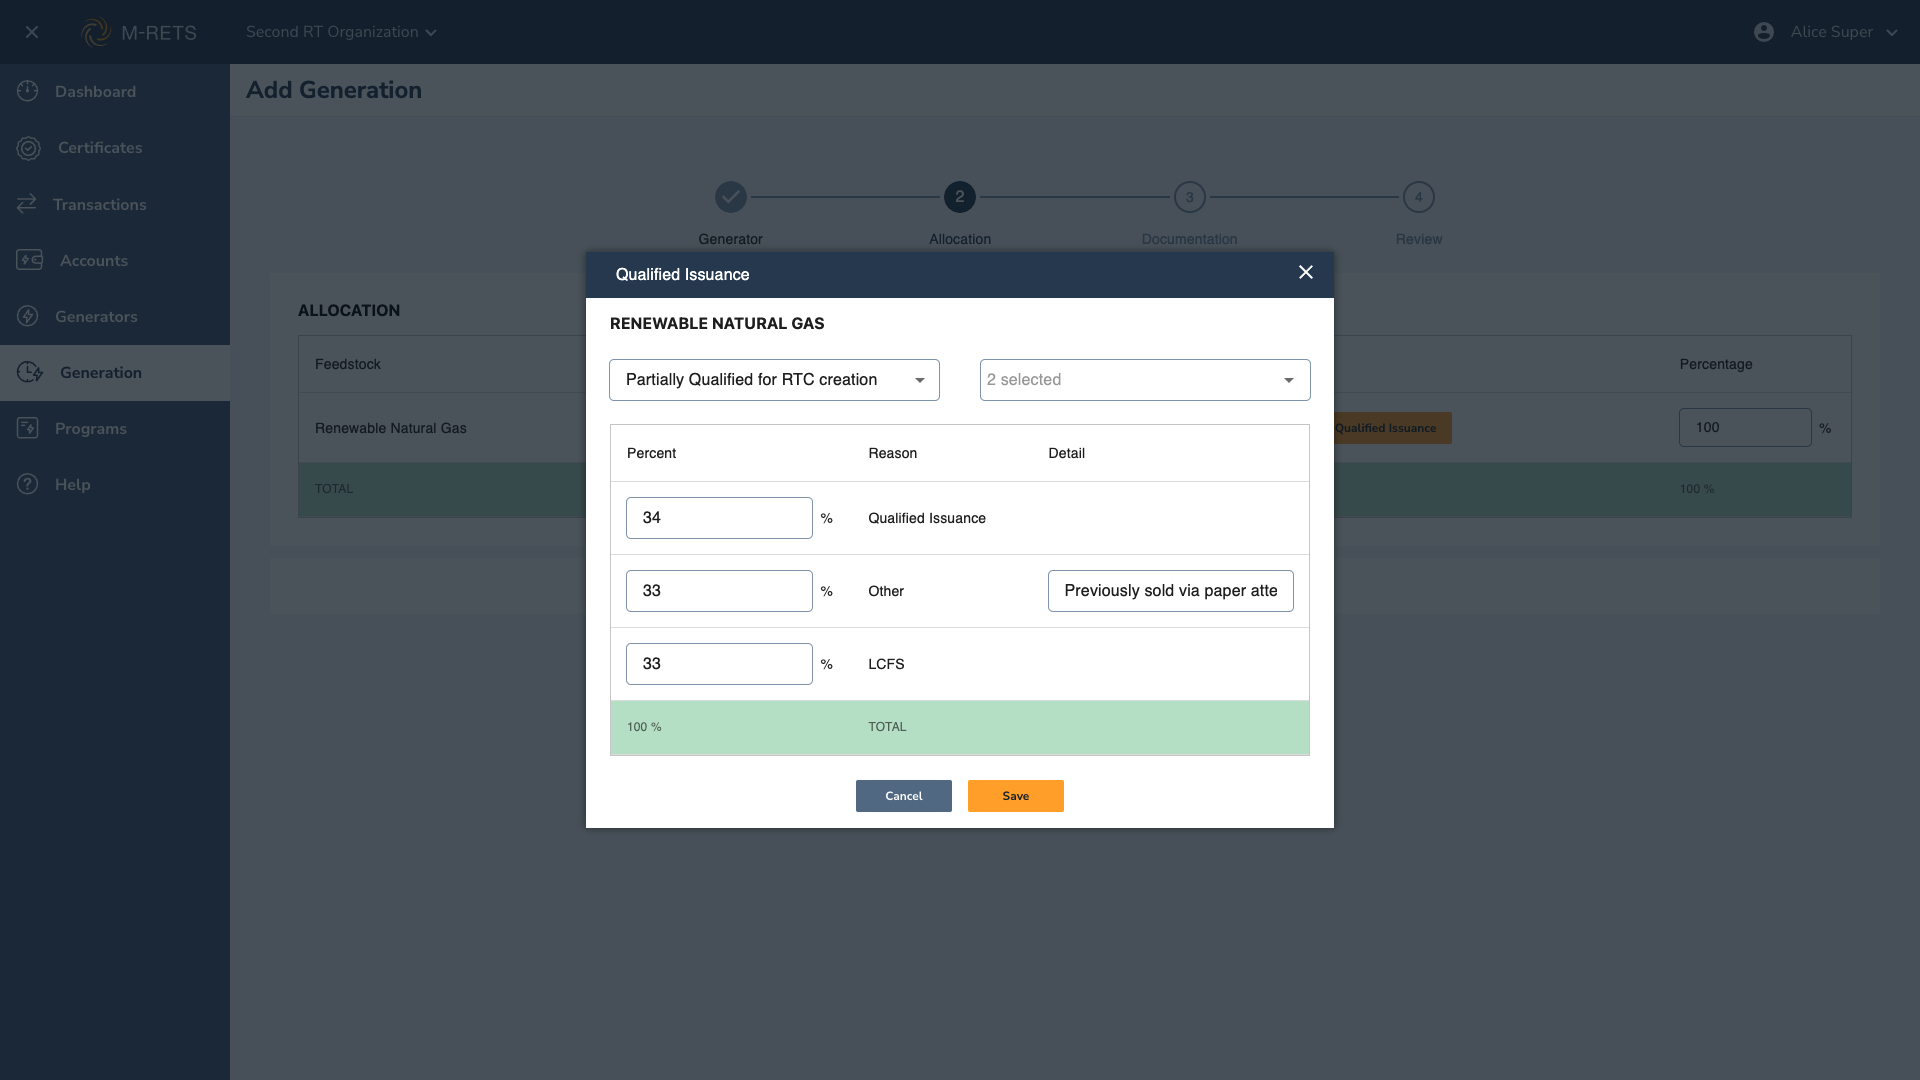Click the Certificates badge icon
1920x1080 pixels.
[28, 148]
